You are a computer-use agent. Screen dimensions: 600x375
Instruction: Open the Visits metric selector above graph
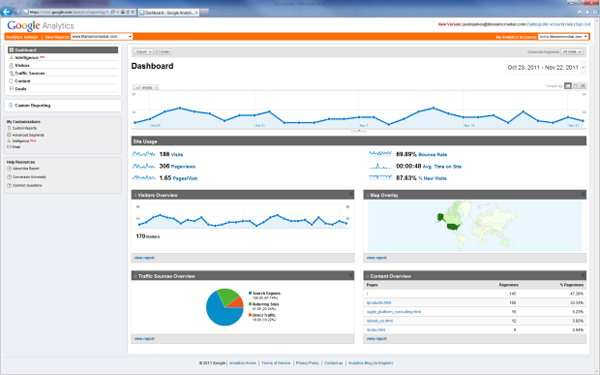146,87
